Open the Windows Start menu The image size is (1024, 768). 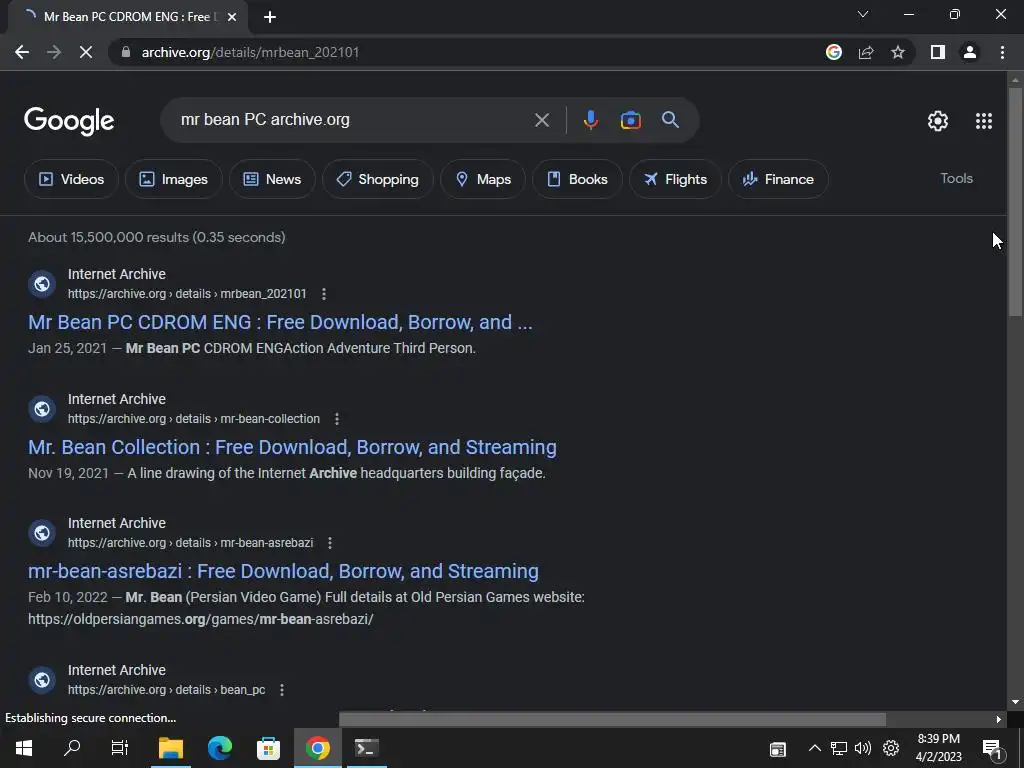[x=24, y=748]
